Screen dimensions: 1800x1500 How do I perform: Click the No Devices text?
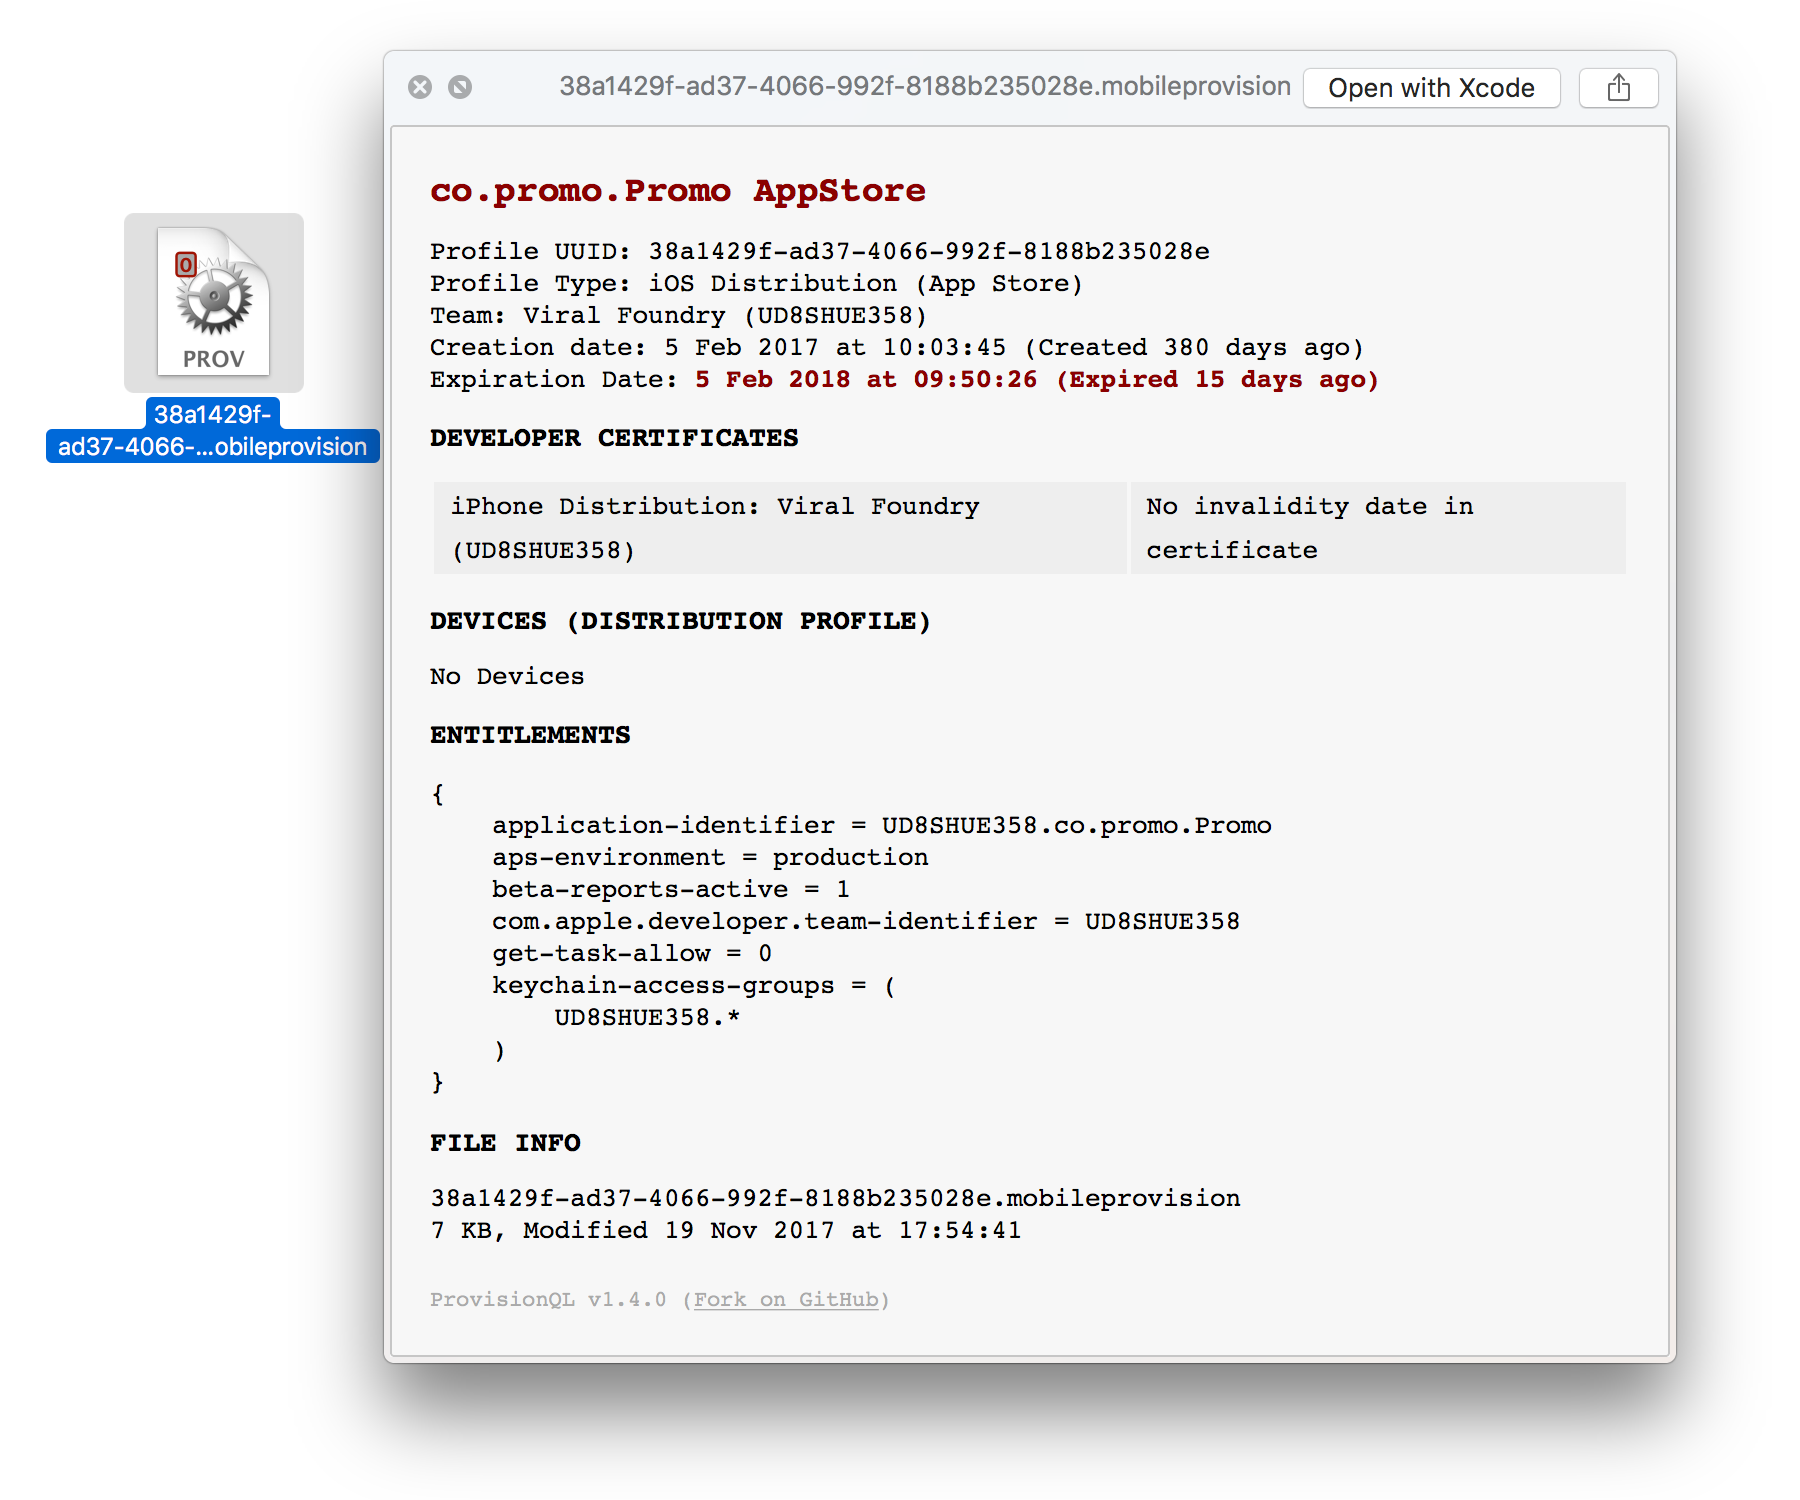tap(507, 677)
